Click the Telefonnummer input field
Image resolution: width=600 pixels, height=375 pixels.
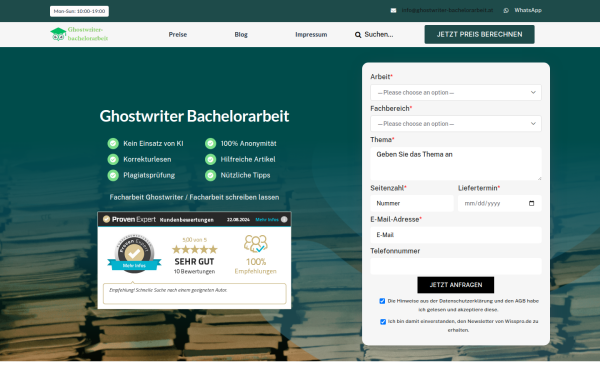tap(456, 266)
